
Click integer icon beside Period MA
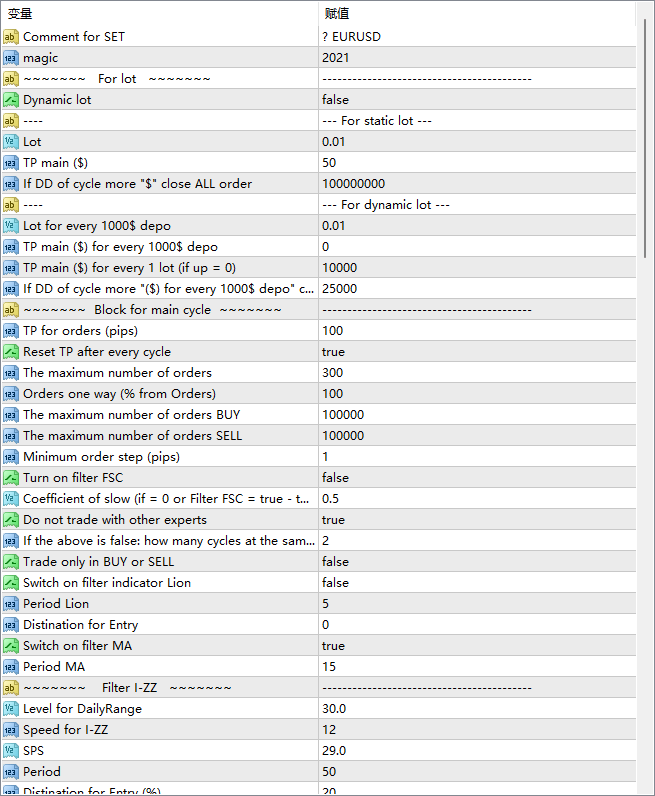[11, 667]
